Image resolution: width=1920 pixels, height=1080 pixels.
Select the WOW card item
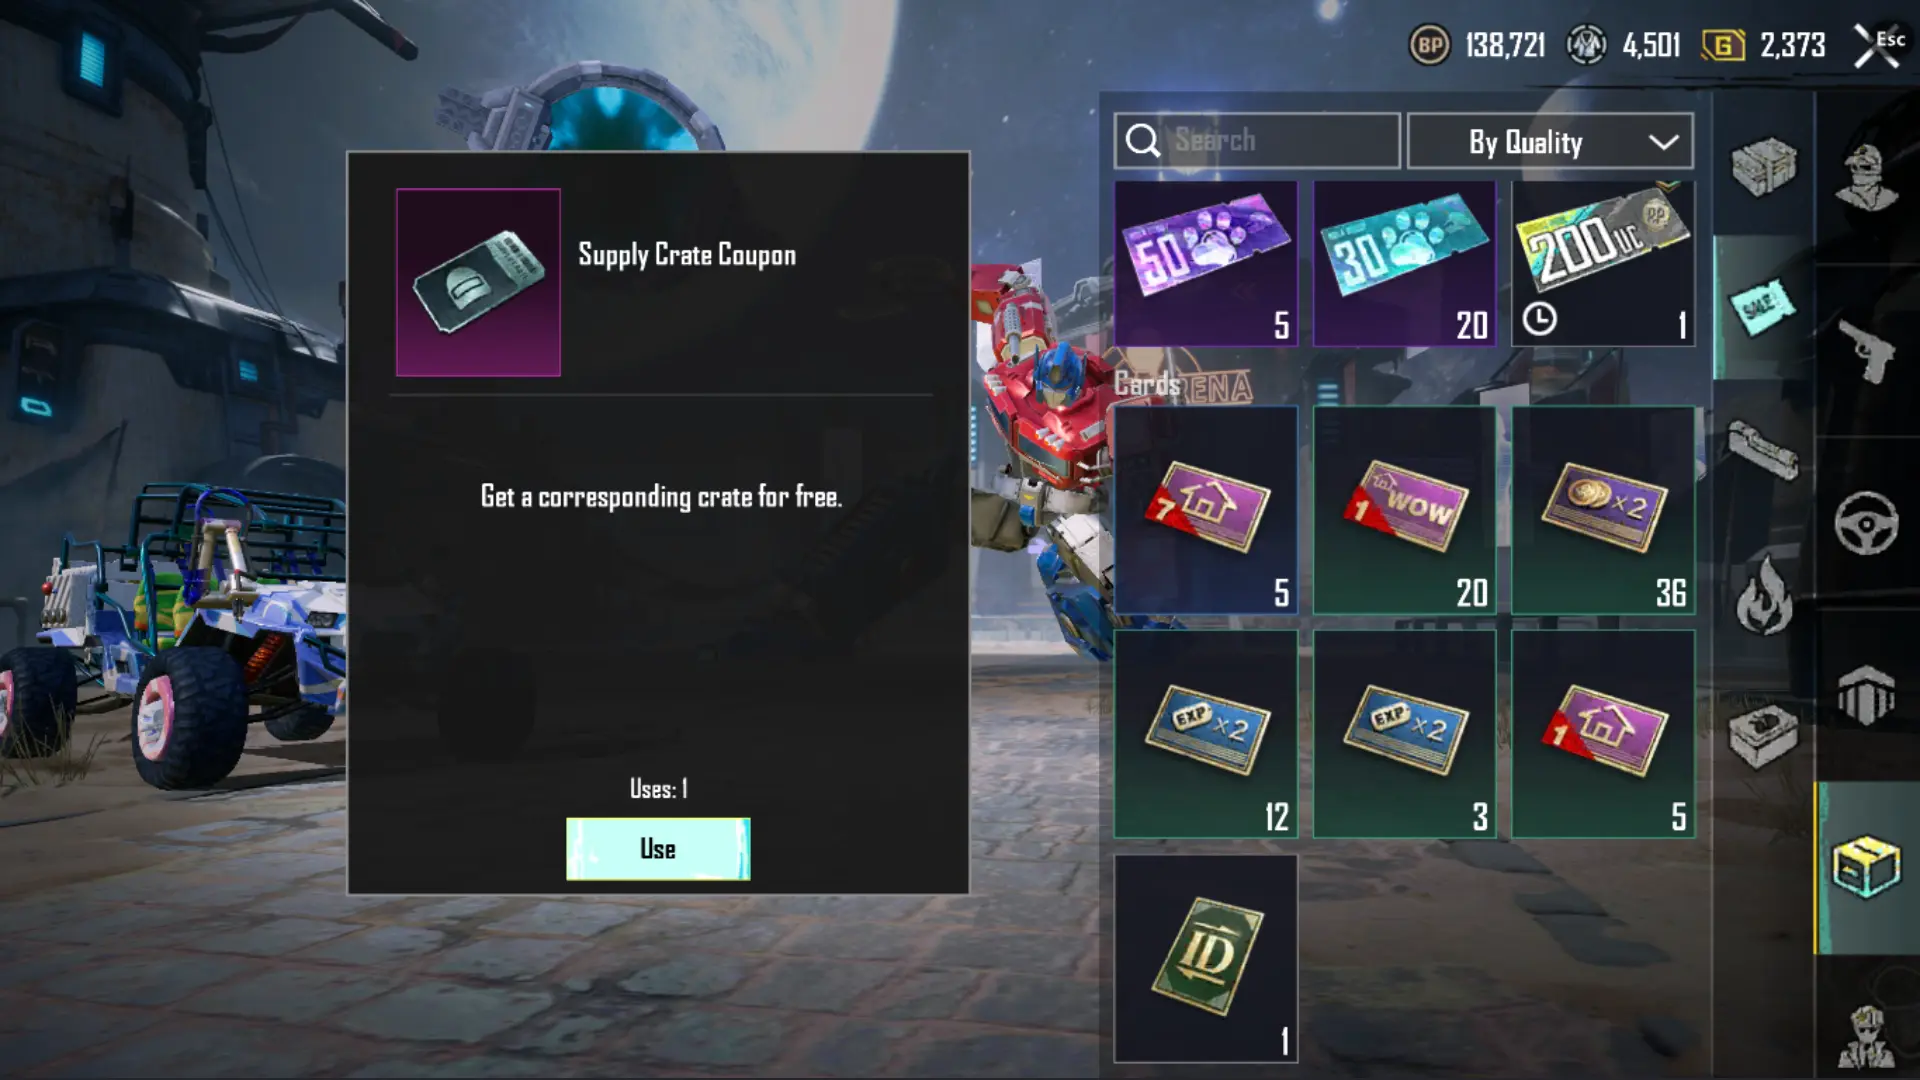pos(1404,510)
